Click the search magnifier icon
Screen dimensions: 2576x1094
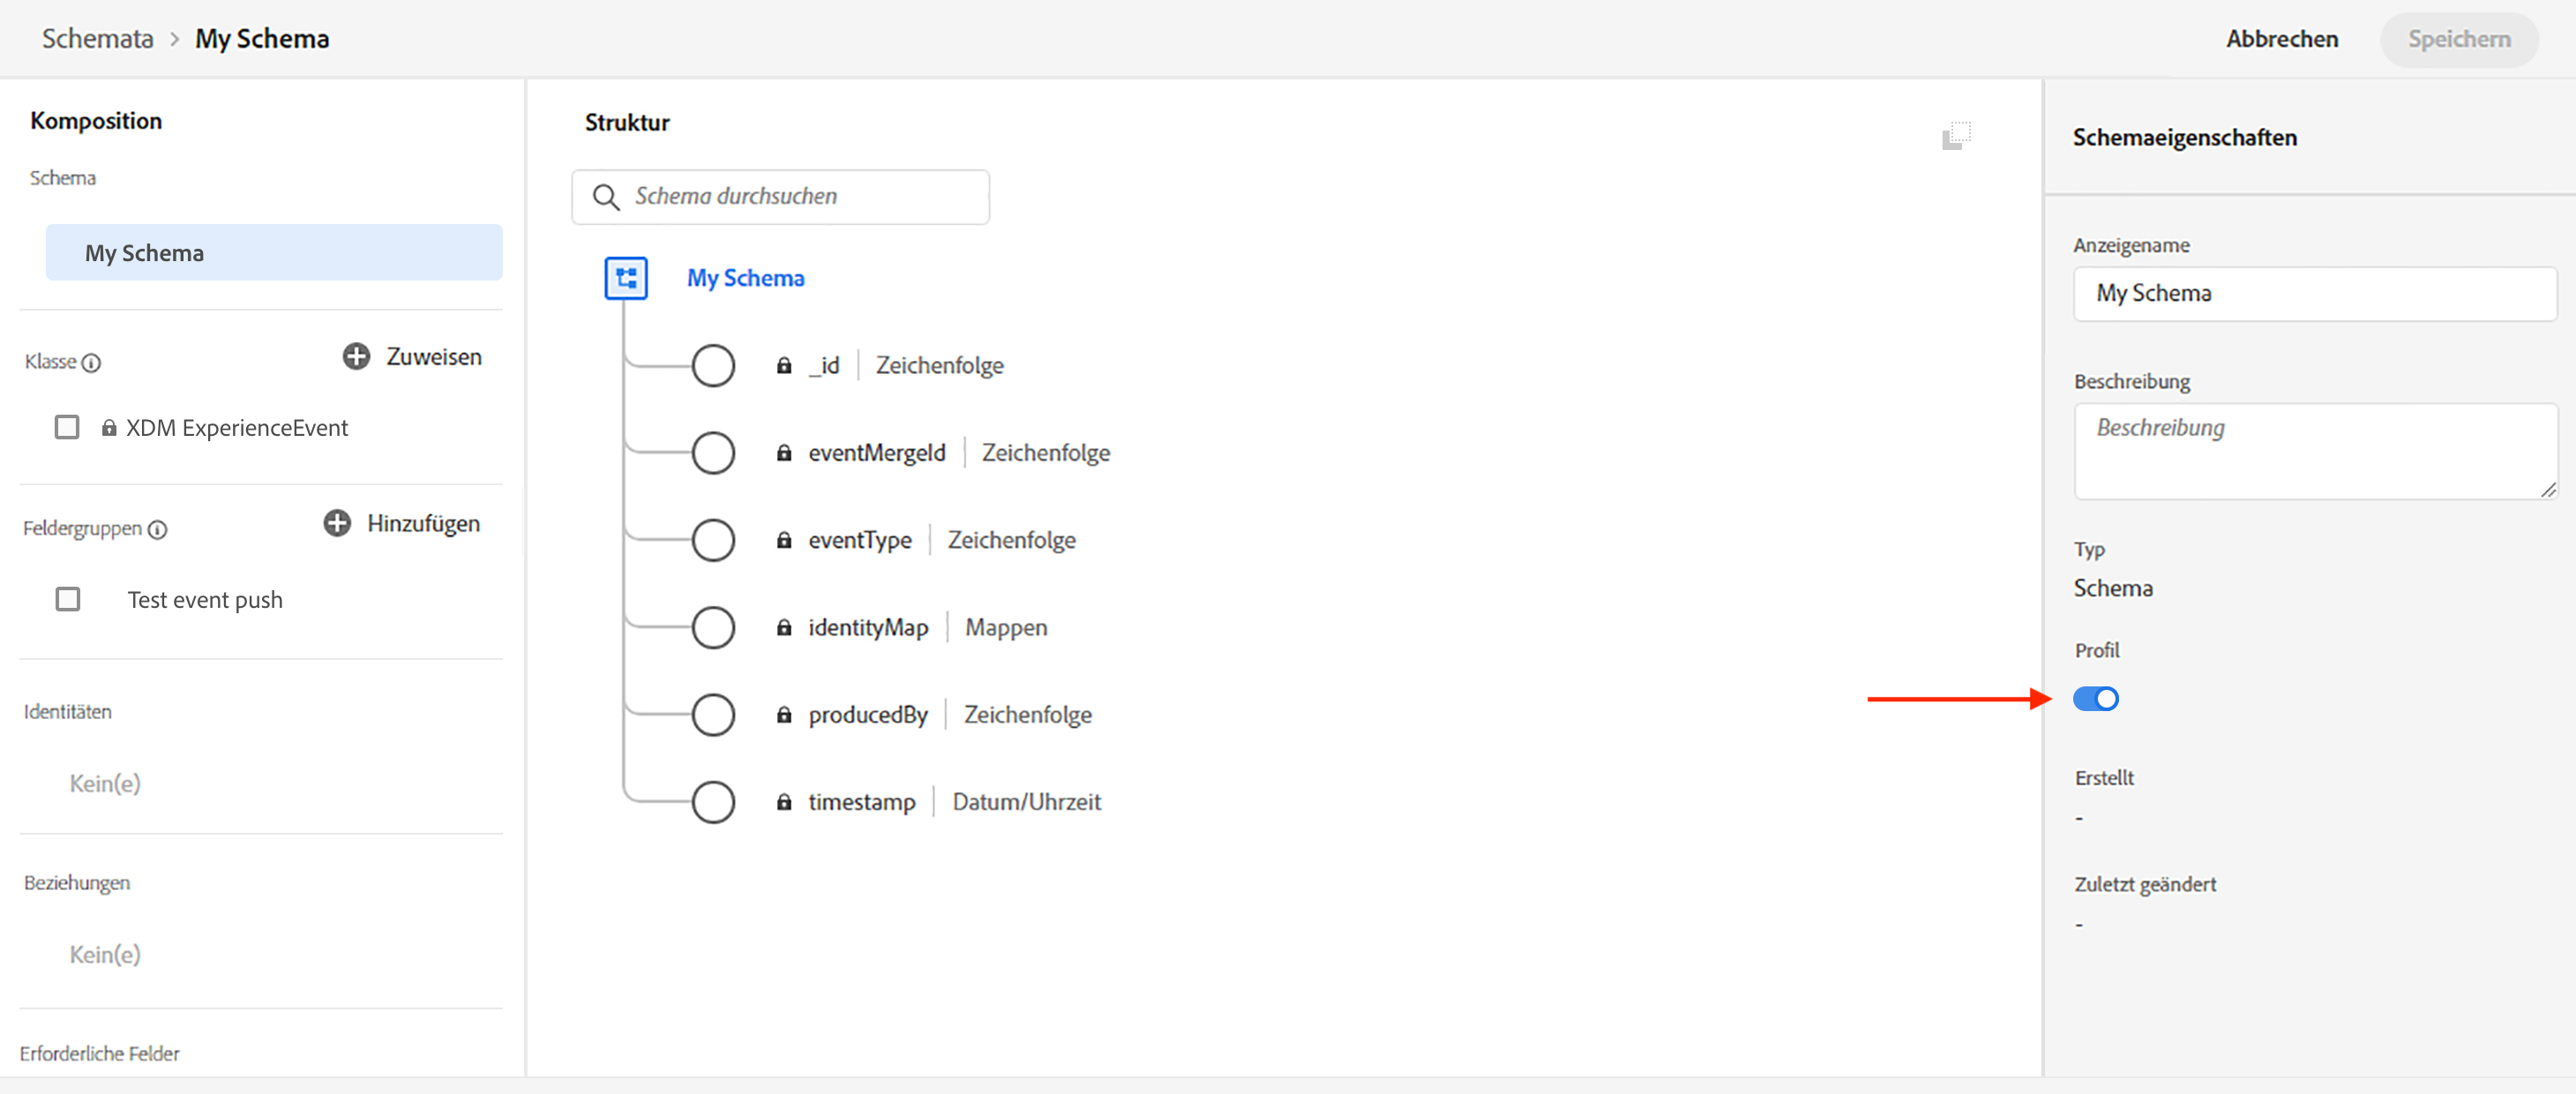click(605, 197)
